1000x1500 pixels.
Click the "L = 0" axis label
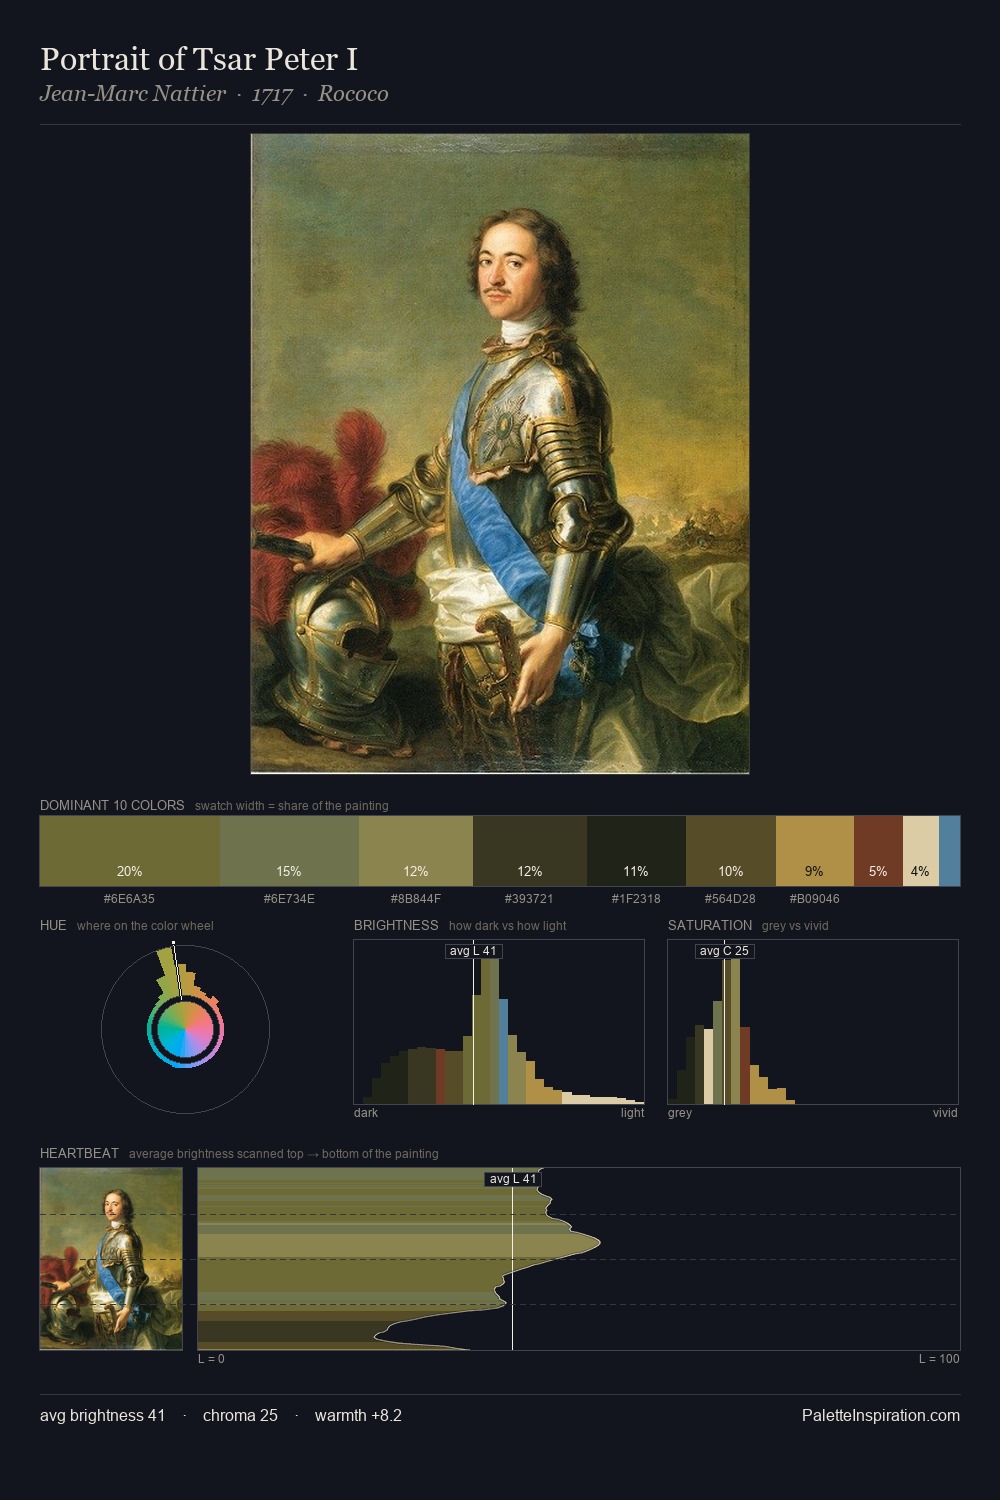(211, 1359)
